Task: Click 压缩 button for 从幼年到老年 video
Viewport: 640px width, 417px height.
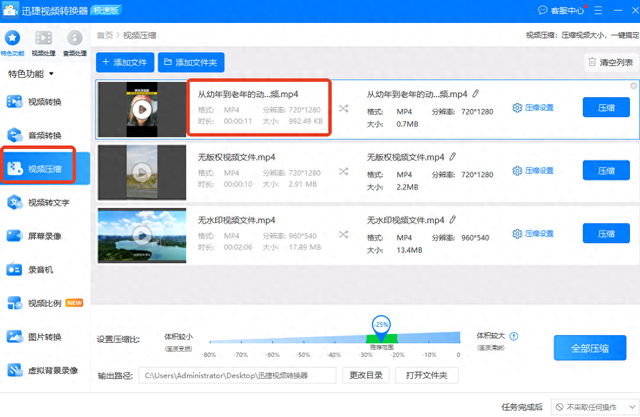Action: [x=606, y=107]
